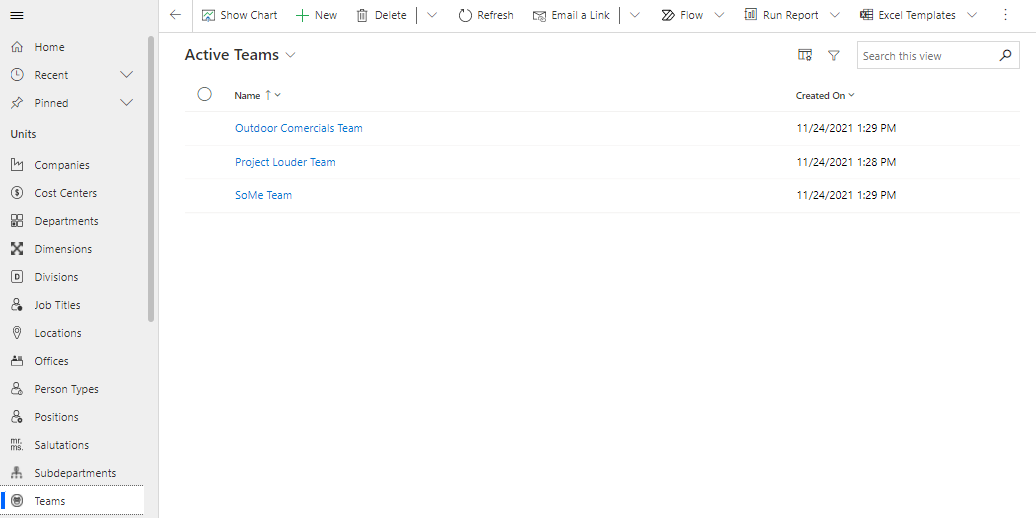Open the Flow dropdown arrow
Viewport: 1036px width, 518px height.
pyautogui.click(x=719, y=15)
